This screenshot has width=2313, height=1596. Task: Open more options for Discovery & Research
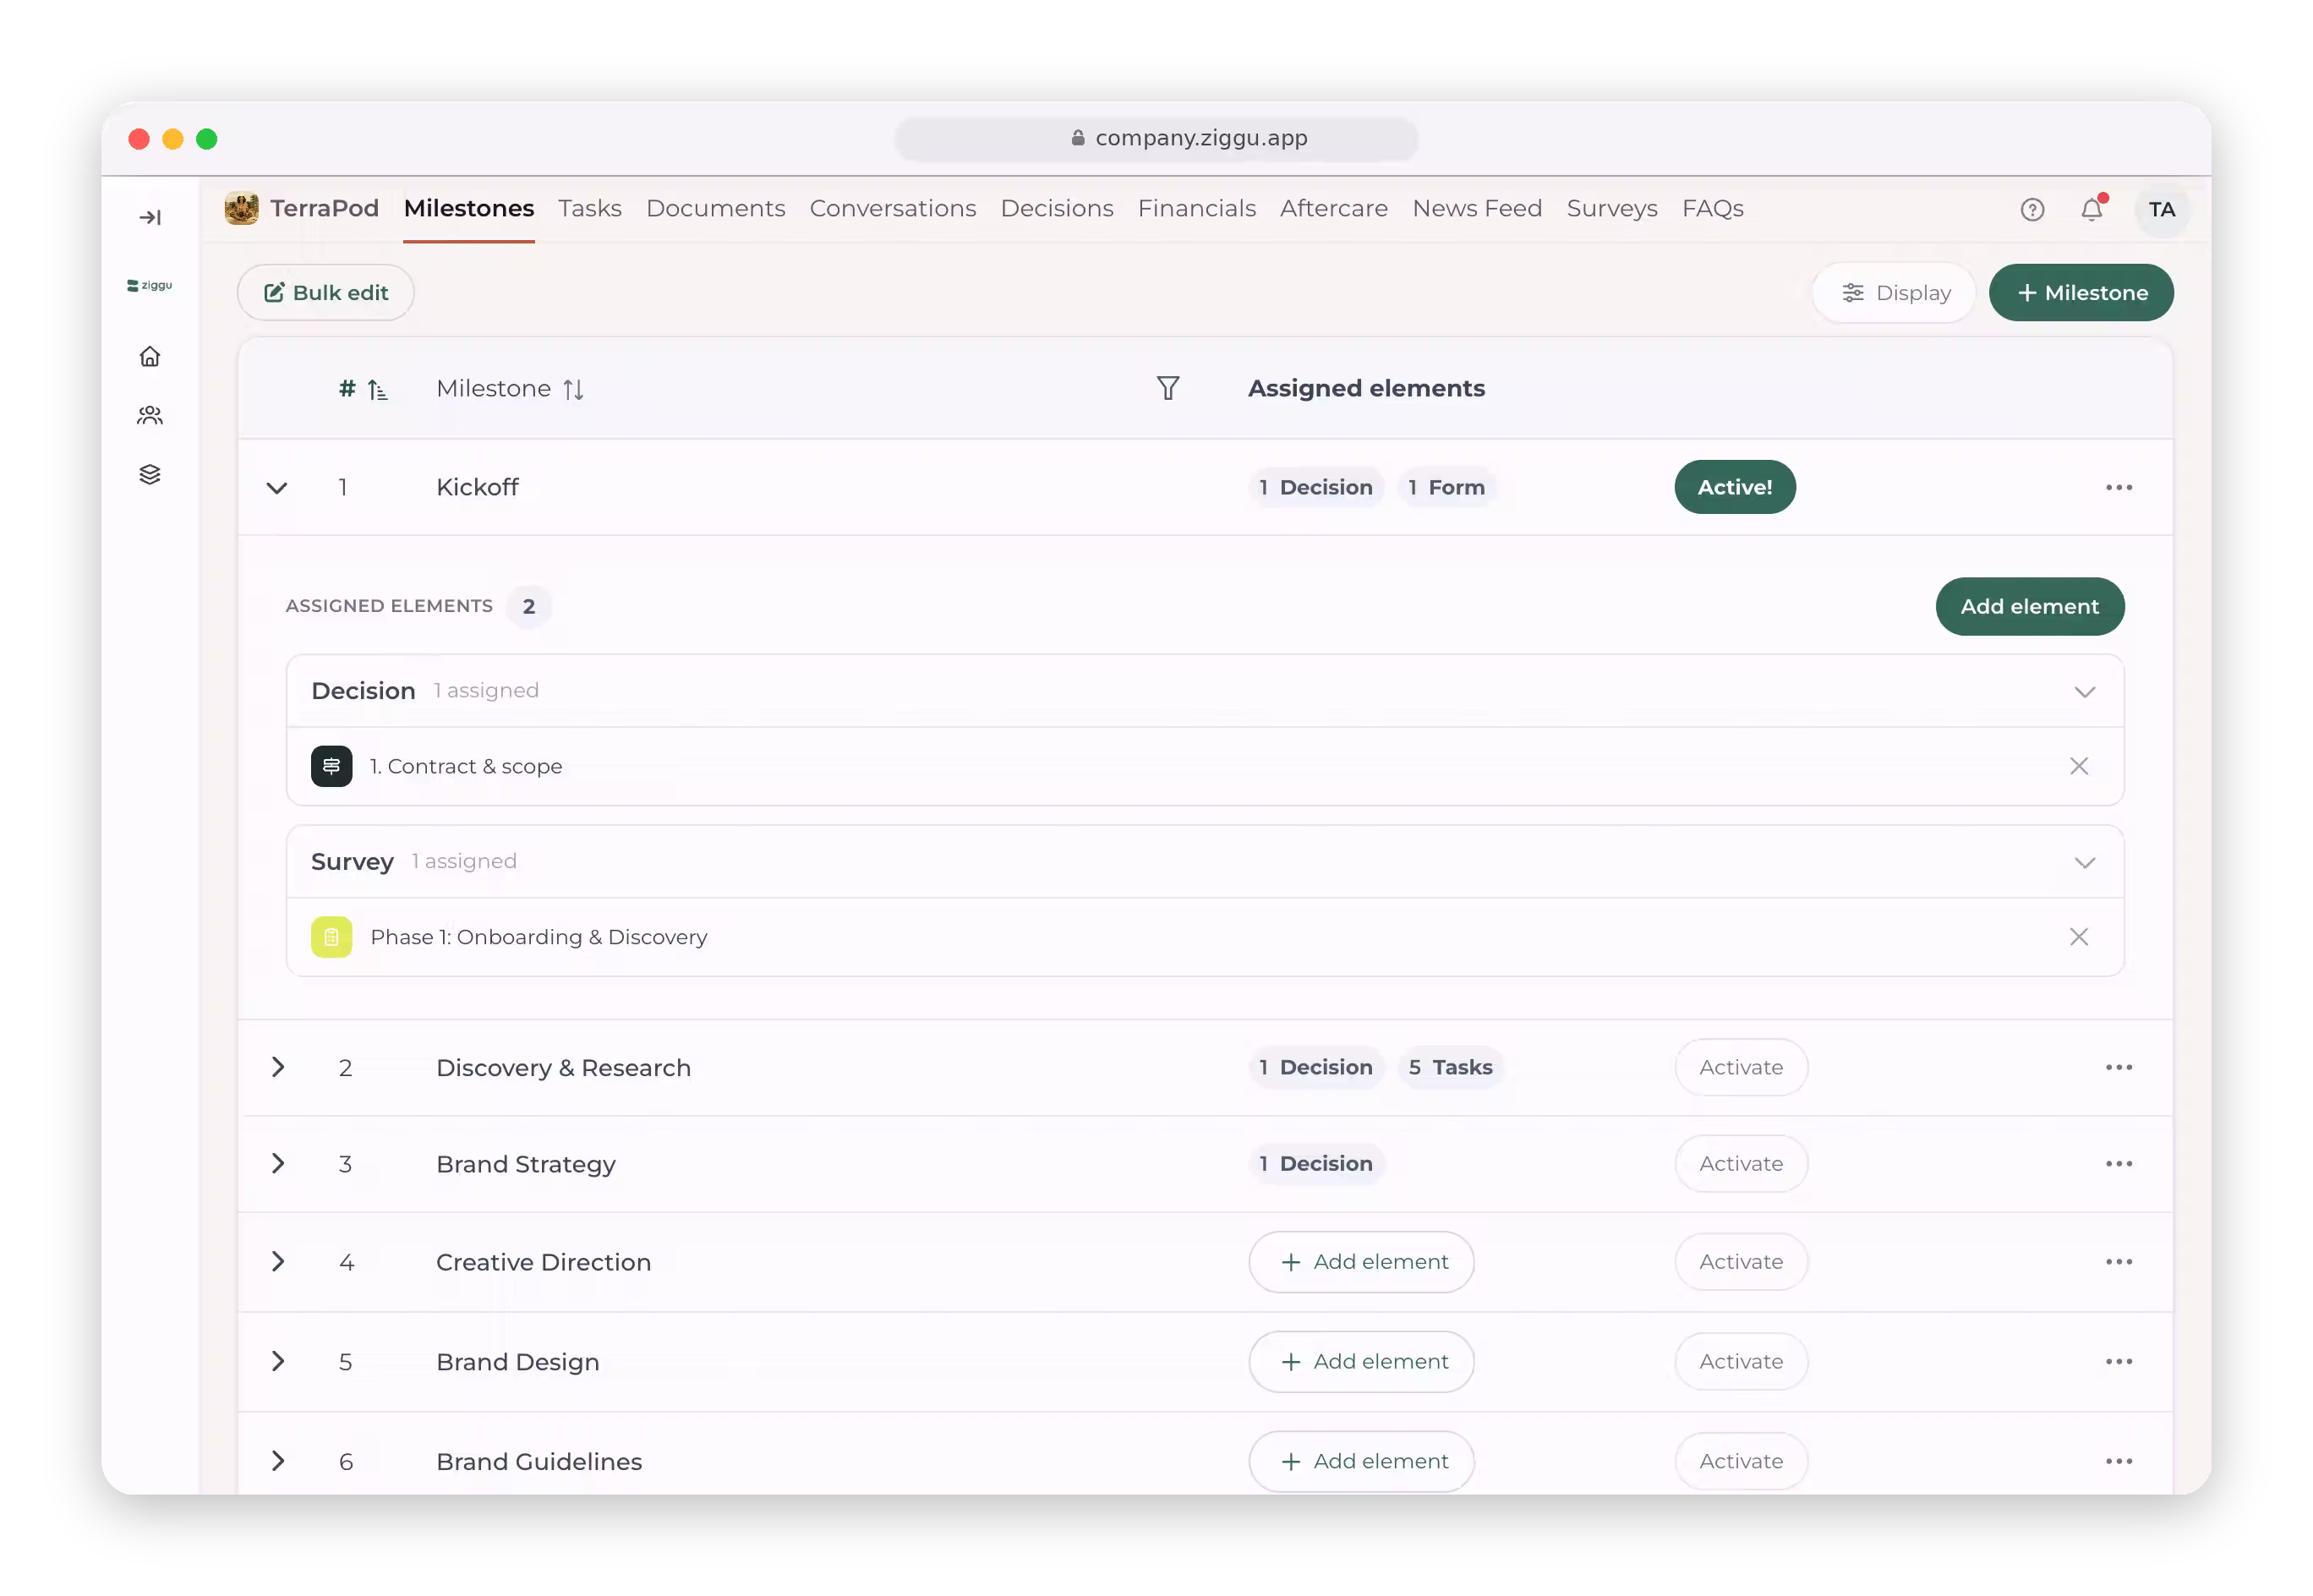[2118, 1067]
